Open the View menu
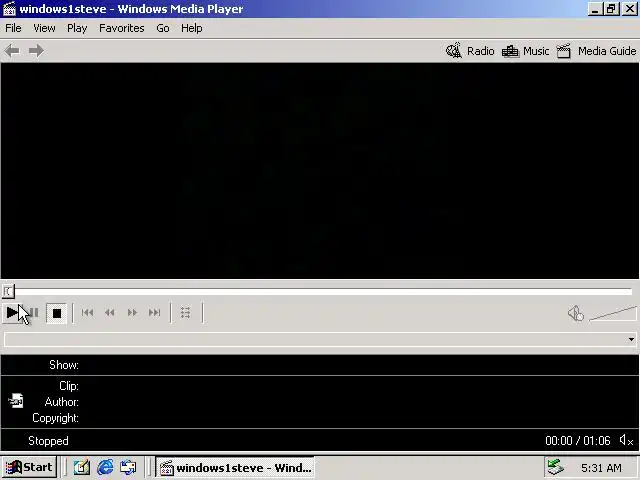 pos(44,28)
